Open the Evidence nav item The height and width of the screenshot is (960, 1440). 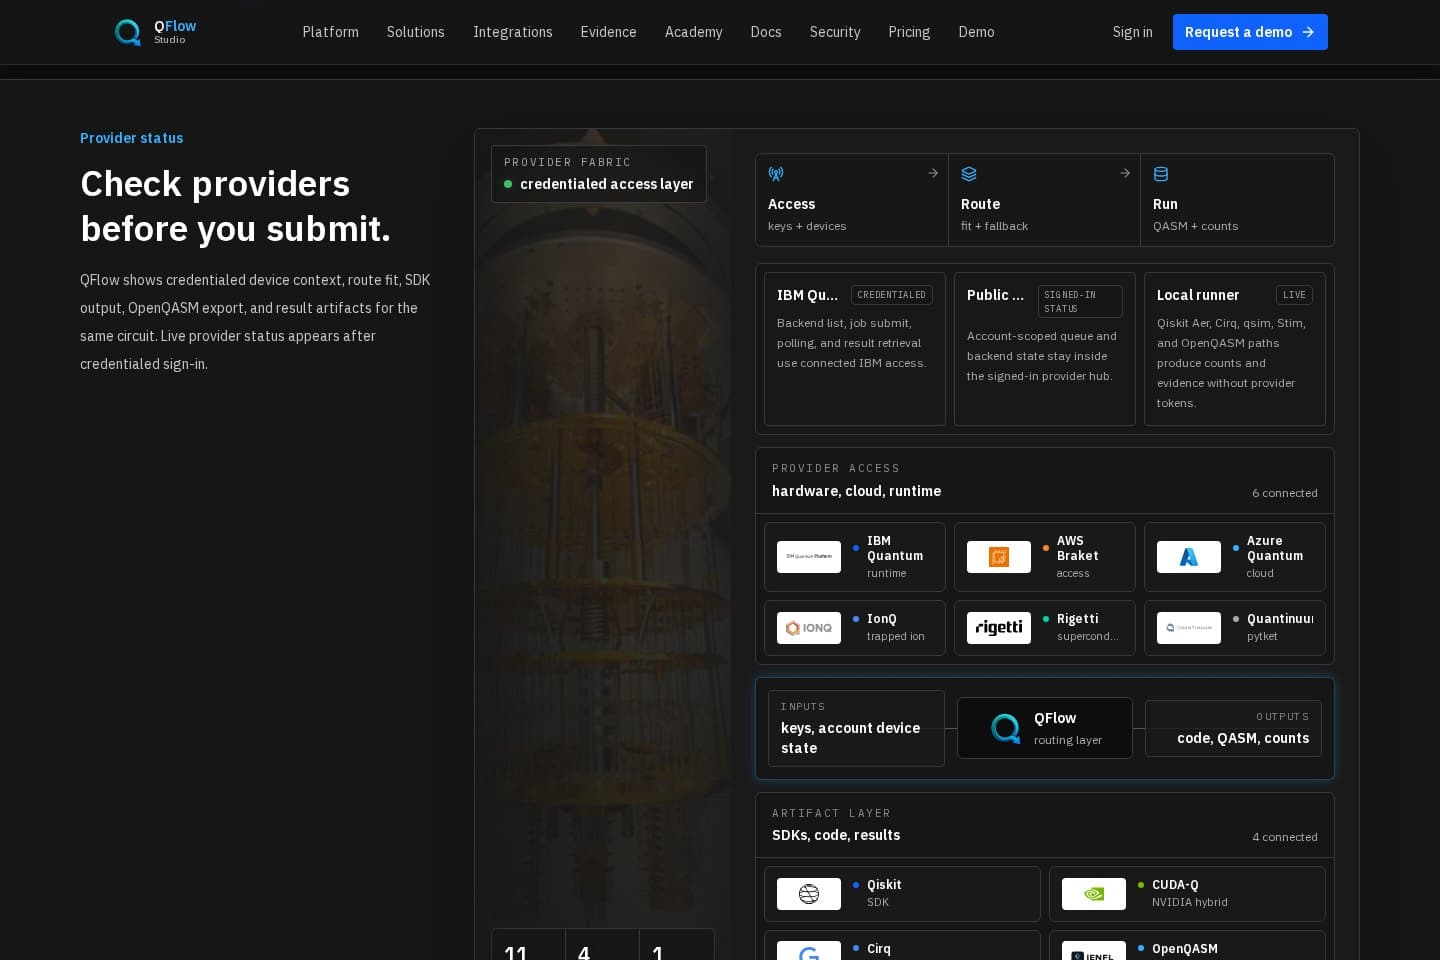click(608, 32)
